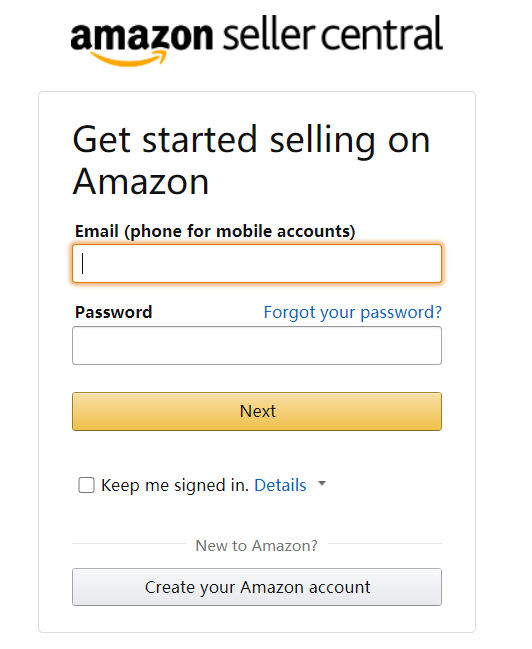Screen dimensions: 532x649
Task: Click the word 'Amazon' in the page heading
Action: coord(141,182)
